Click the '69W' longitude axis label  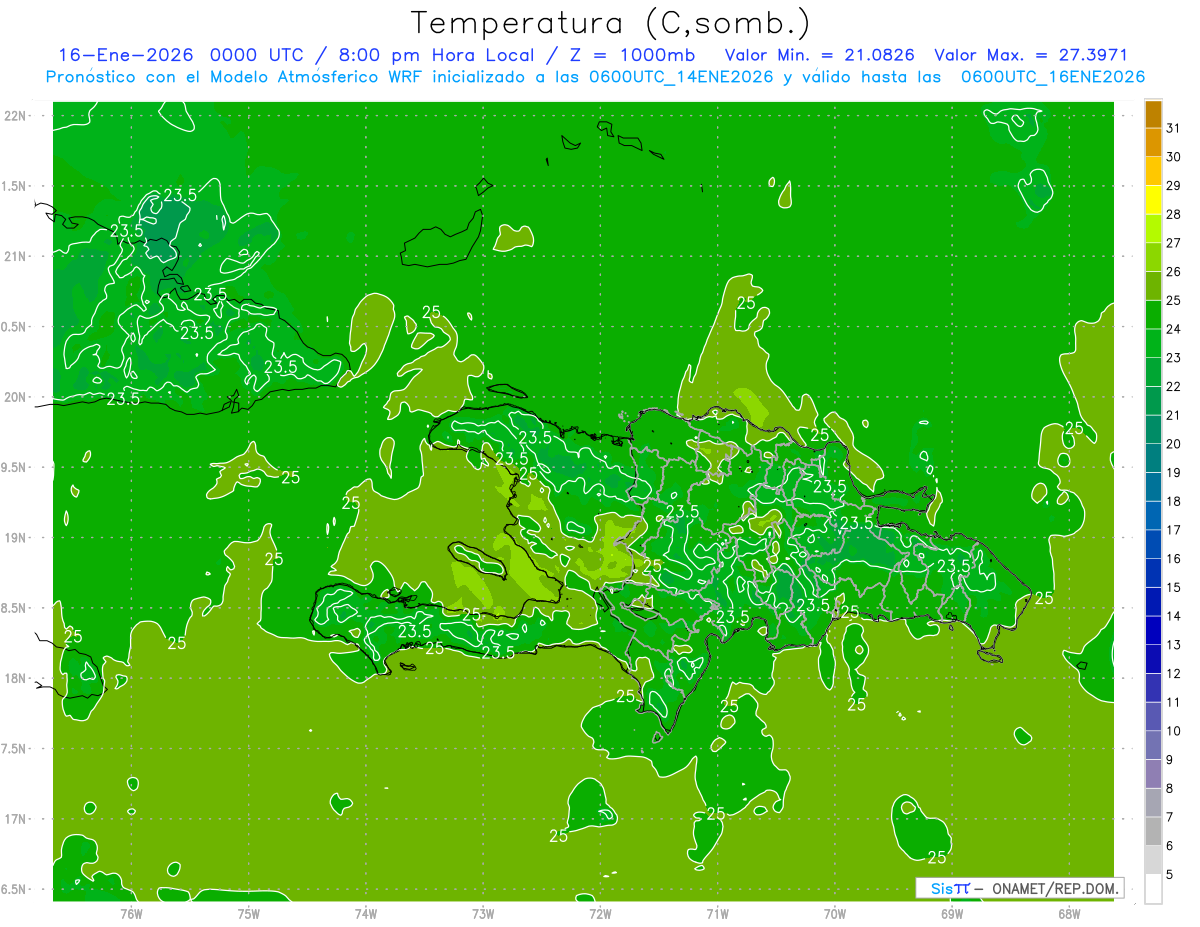pos(952,913)
